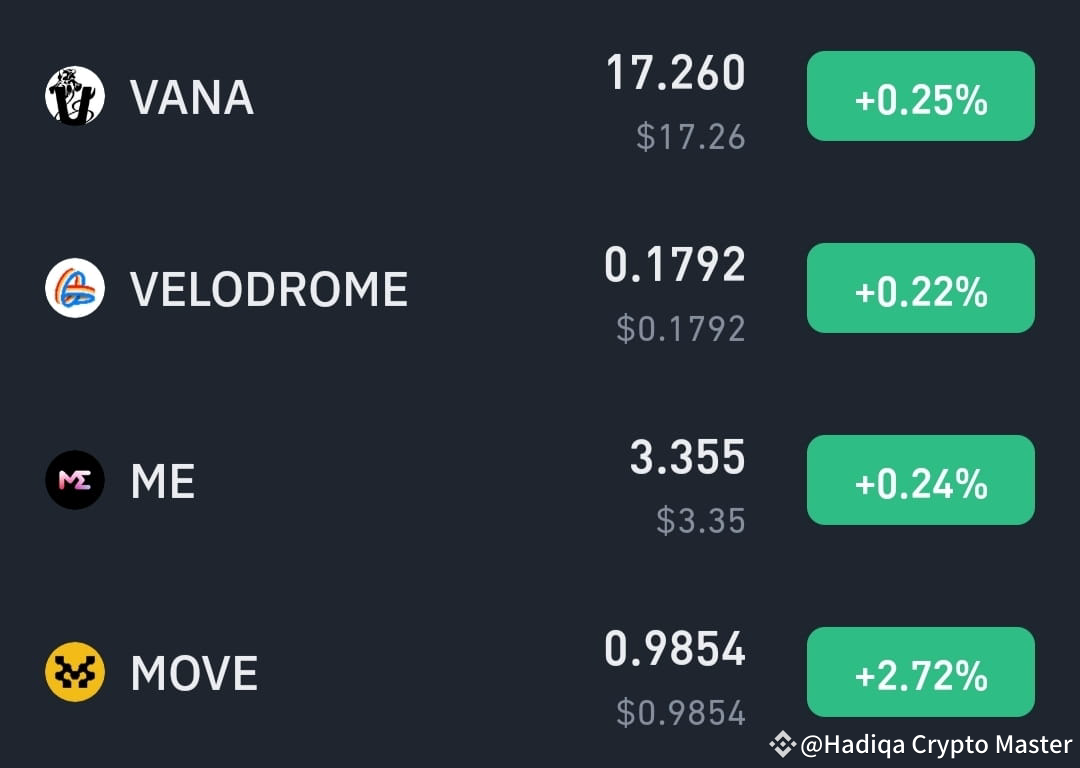The height and width of the screenshot is (768, 1080).
Task: Tap the +0.22% change button for VELODROME
Action: click(x=921, y=288)
